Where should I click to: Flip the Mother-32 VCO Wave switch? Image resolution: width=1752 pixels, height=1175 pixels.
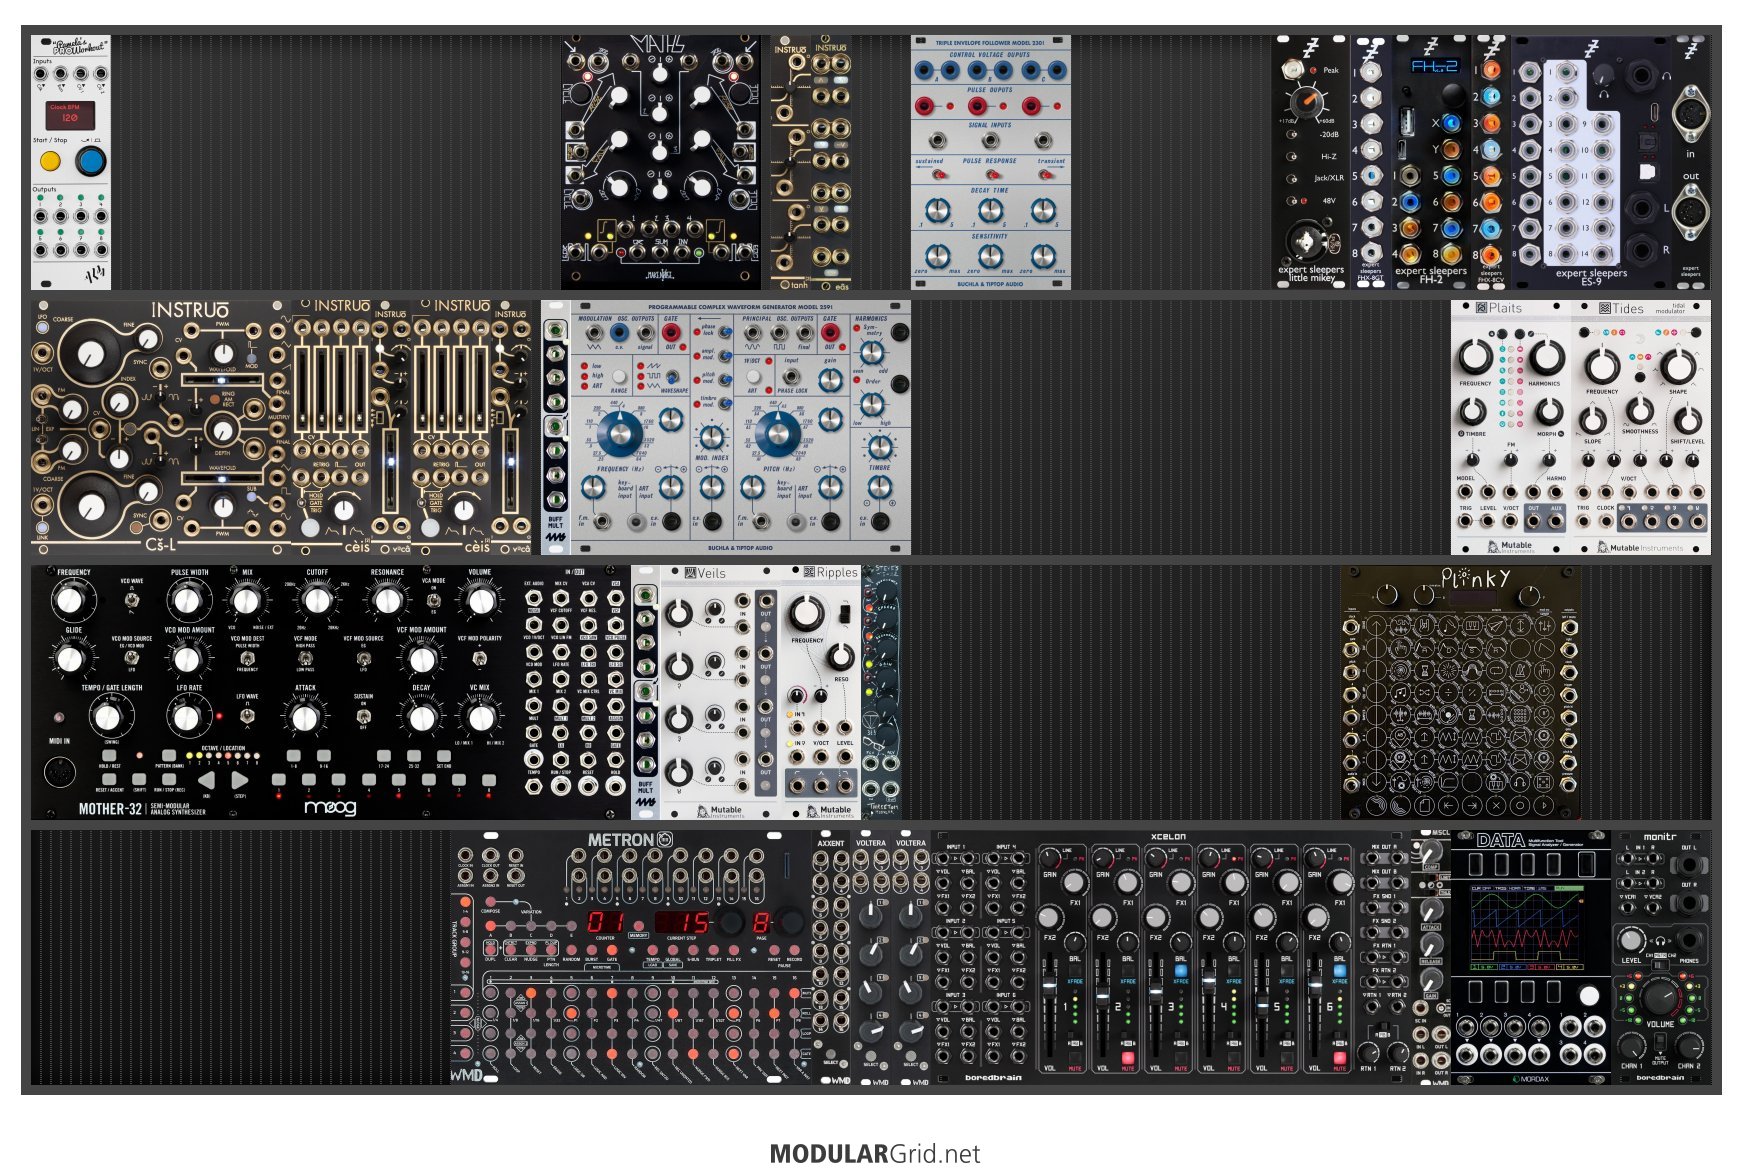coord(131,599)
